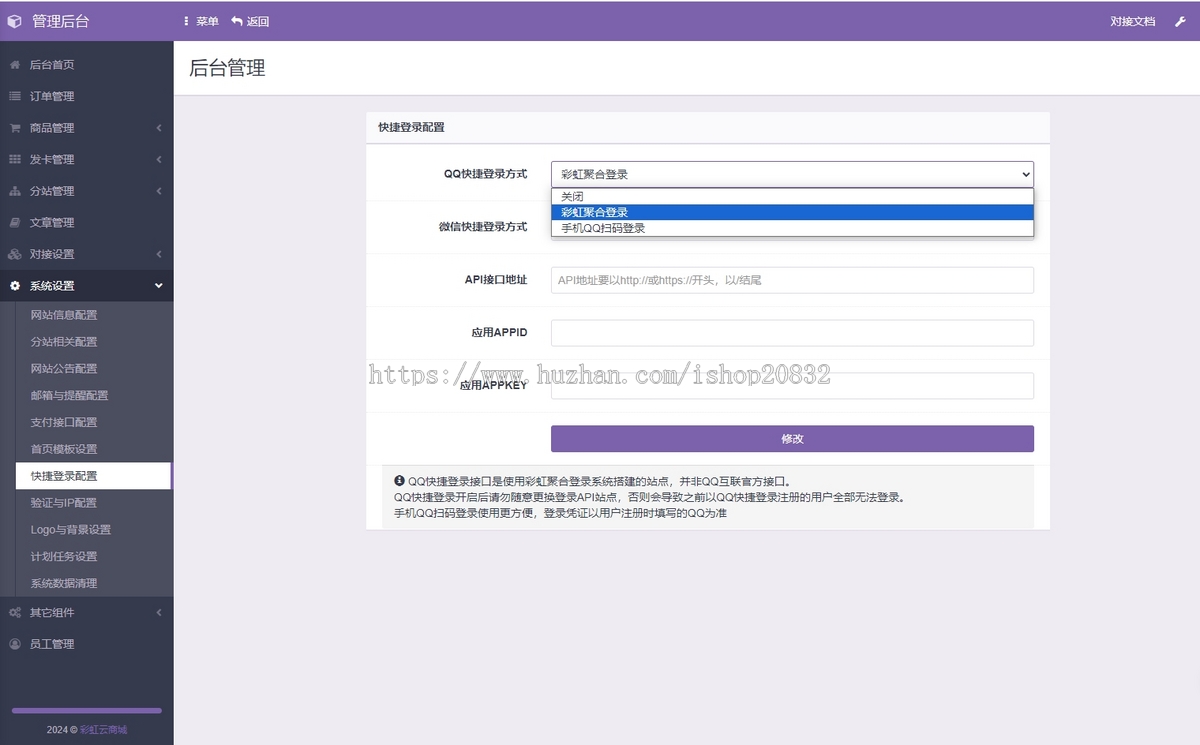1200x745 pixels.
Task: Click the cart icon beside 商品管理
Action: 15,128
